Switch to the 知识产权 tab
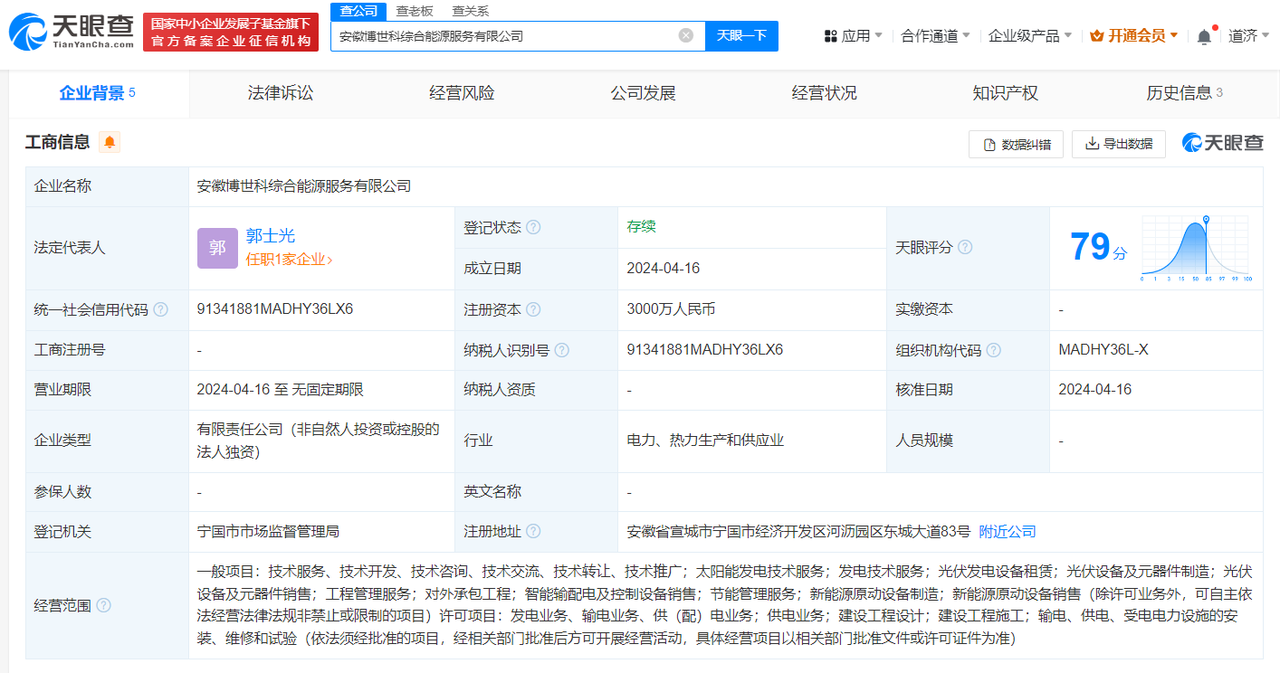This screenshot has width=1280, height=673. tap(1005, 94)
